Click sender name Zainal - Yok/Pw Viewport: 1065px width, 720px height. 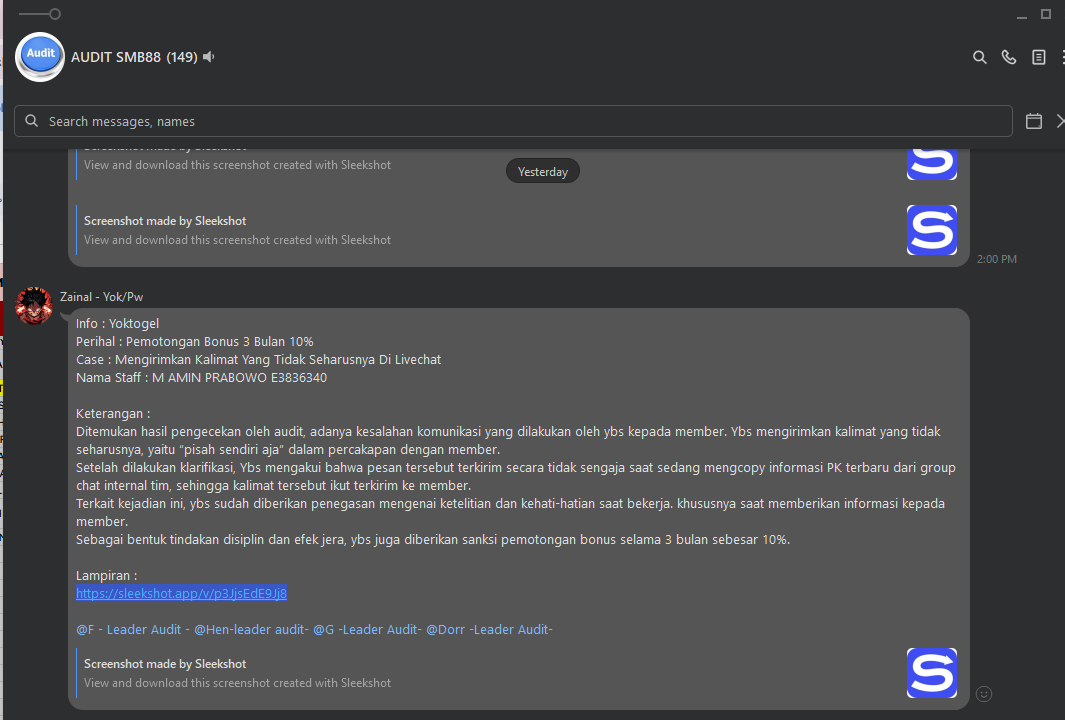click(101, 297)
